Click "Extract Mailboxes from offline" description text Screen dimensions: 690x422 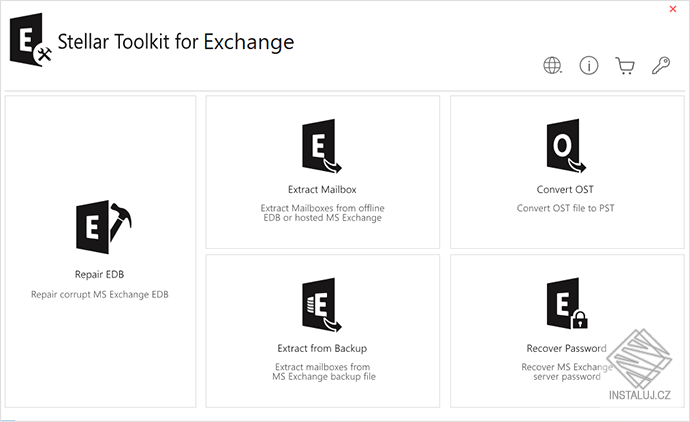[322, 213]
